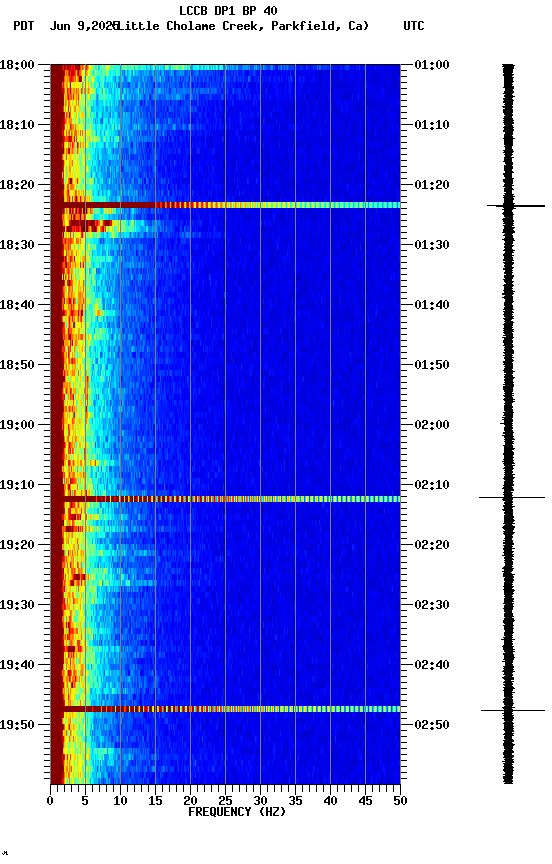The height and width of the screenshot is (864, 552).
Task: Click the 20 Hz frequency axis label
Action: pyautogui.click(x=190, y=801)
